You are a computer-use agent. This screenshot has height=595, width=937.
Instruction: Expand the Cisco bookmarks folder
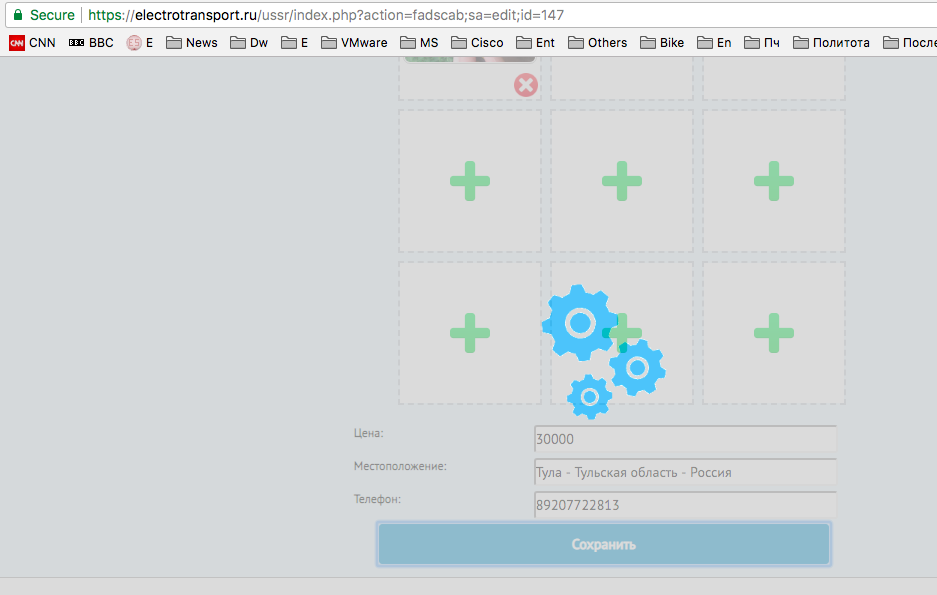point(477,43)
